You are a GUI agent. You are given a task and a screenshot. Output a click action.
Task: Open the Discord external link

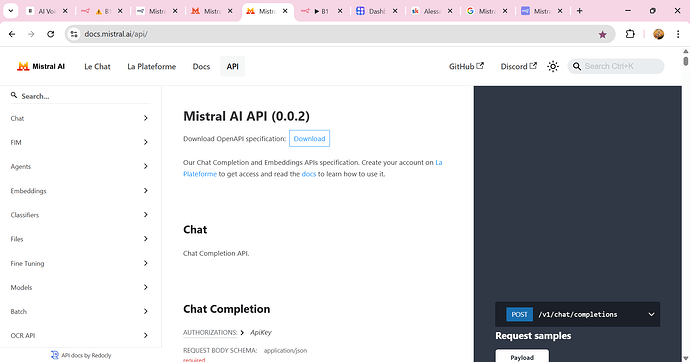pos(518,66)
